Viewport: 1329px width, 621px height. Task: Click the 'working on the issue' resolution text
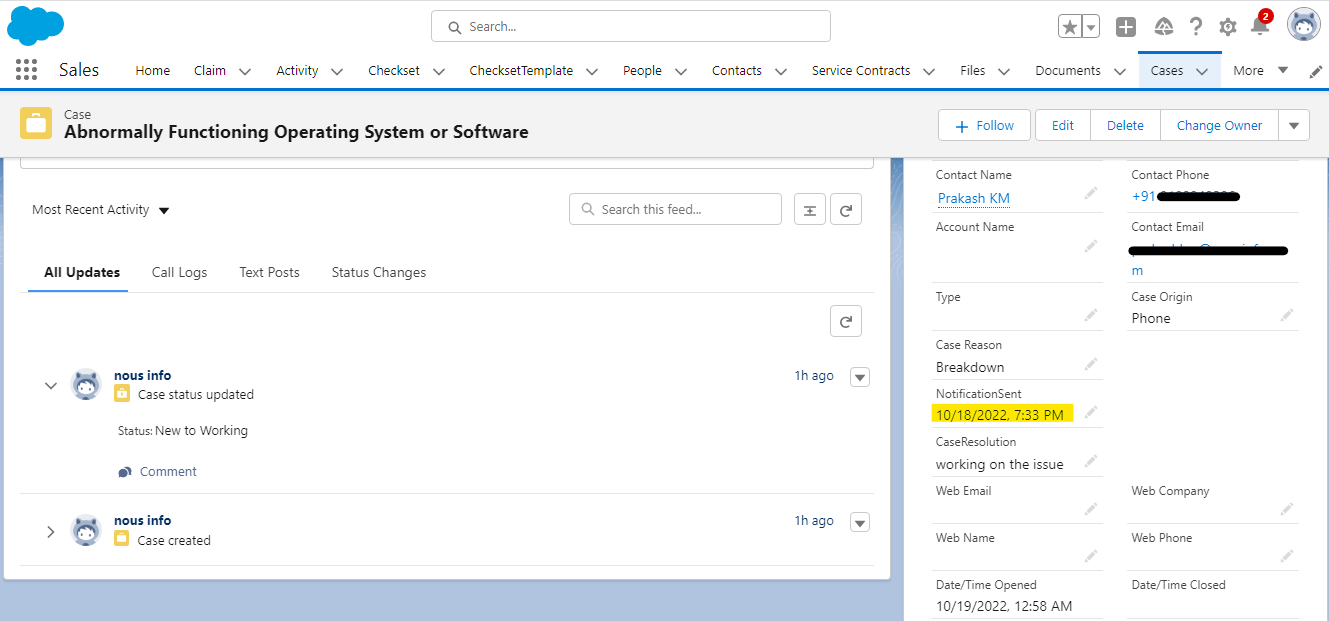pos(999,464)
